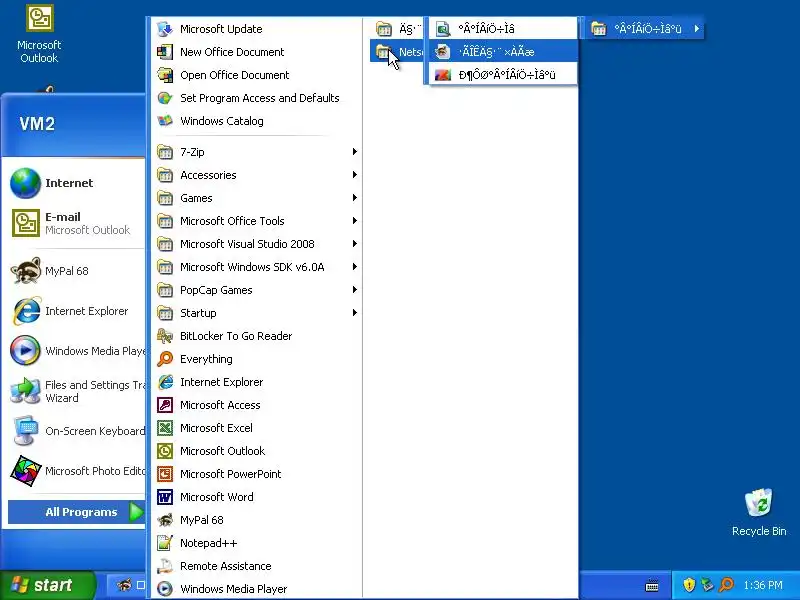Expand Microsoft Windows SDK v6.0A folder
The image size is (800, 600).
(x=257, y=267)
